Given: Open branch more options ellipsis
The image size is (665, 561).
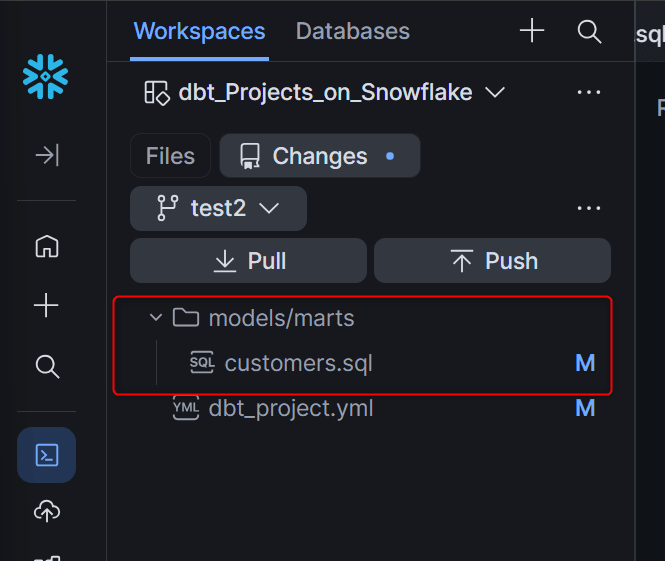Looking at the screenshot, I should (x=589, y=208).
